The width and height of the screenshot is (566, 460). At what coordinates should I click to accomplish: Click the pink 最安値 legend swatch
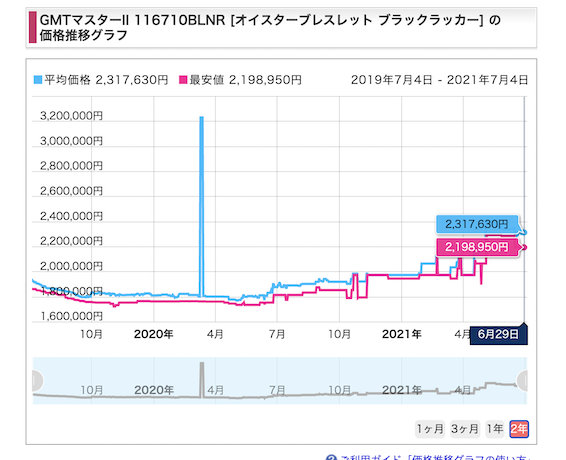(183, 80)
